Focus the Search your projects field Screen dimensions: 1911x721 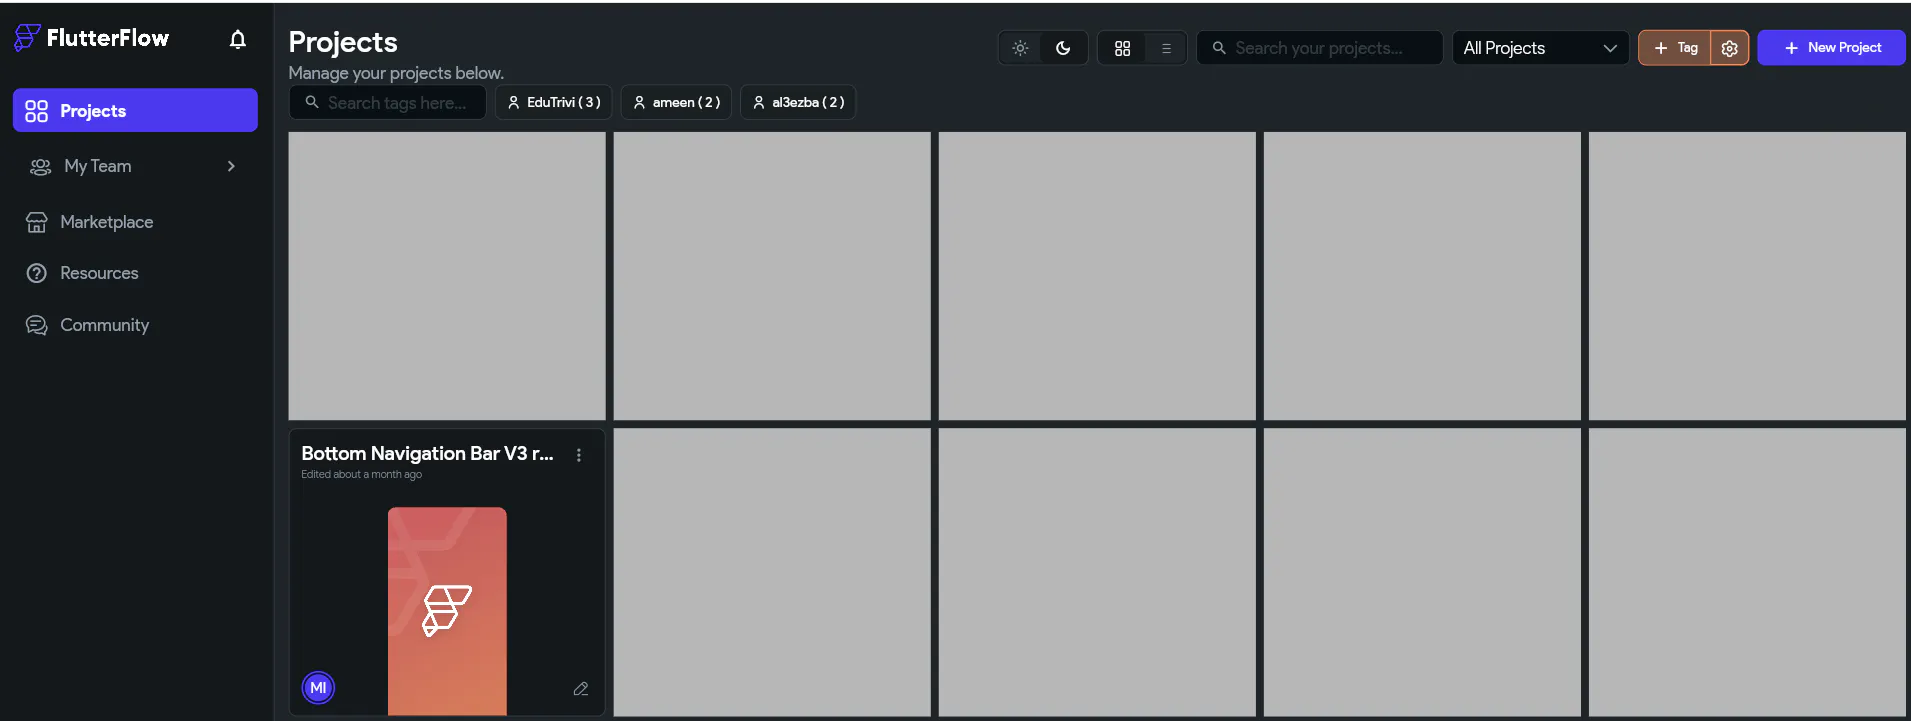(1319, 48)
